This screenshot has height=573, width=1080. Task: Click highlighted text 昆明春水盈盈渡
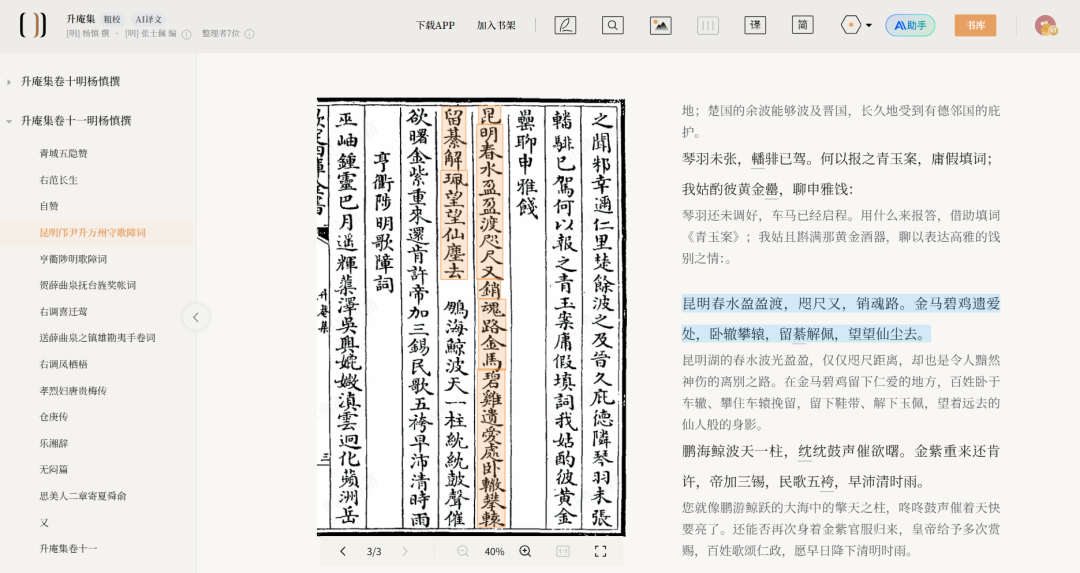(x=733, y=304)
